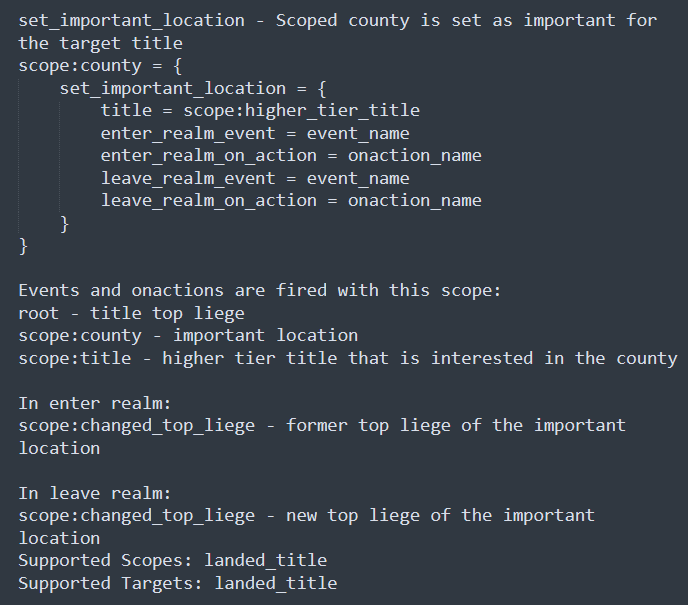Click the "Supported Targets: landed_title" line
The height and width of the screenshot is (605, 688).
click(x=177, y=583)
